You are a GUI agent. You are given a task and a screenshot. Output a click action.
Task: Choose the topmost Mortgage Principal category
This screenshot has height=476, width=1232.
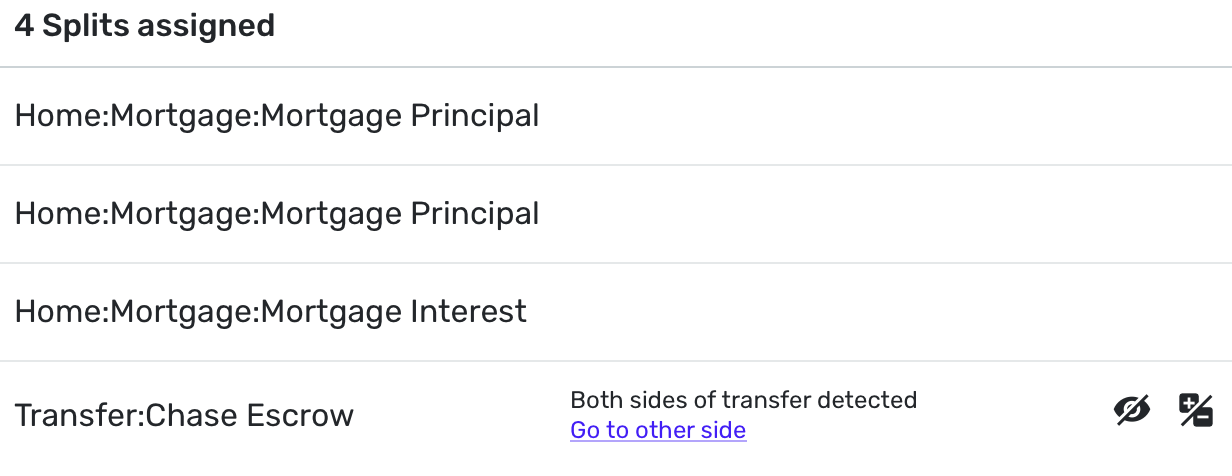pos(277,117)
